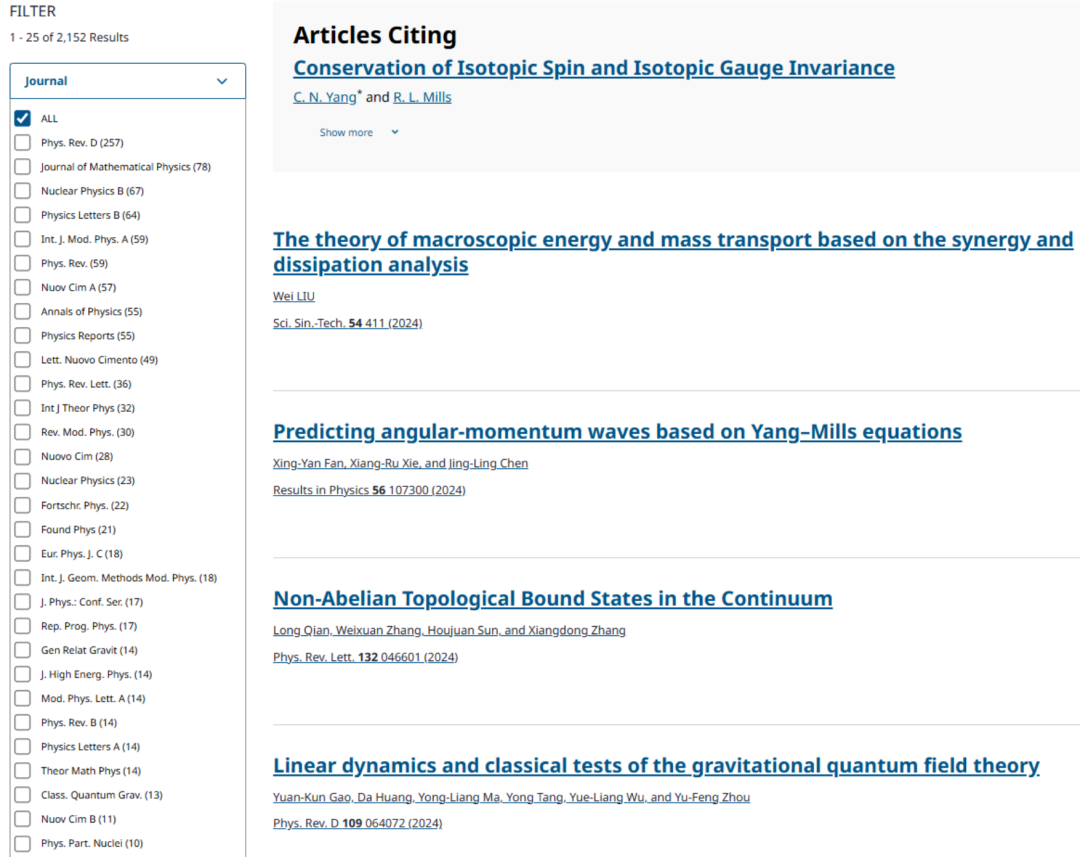
Task: Check the Phys. Rev. D (257) filter
Action: (23, 143)
